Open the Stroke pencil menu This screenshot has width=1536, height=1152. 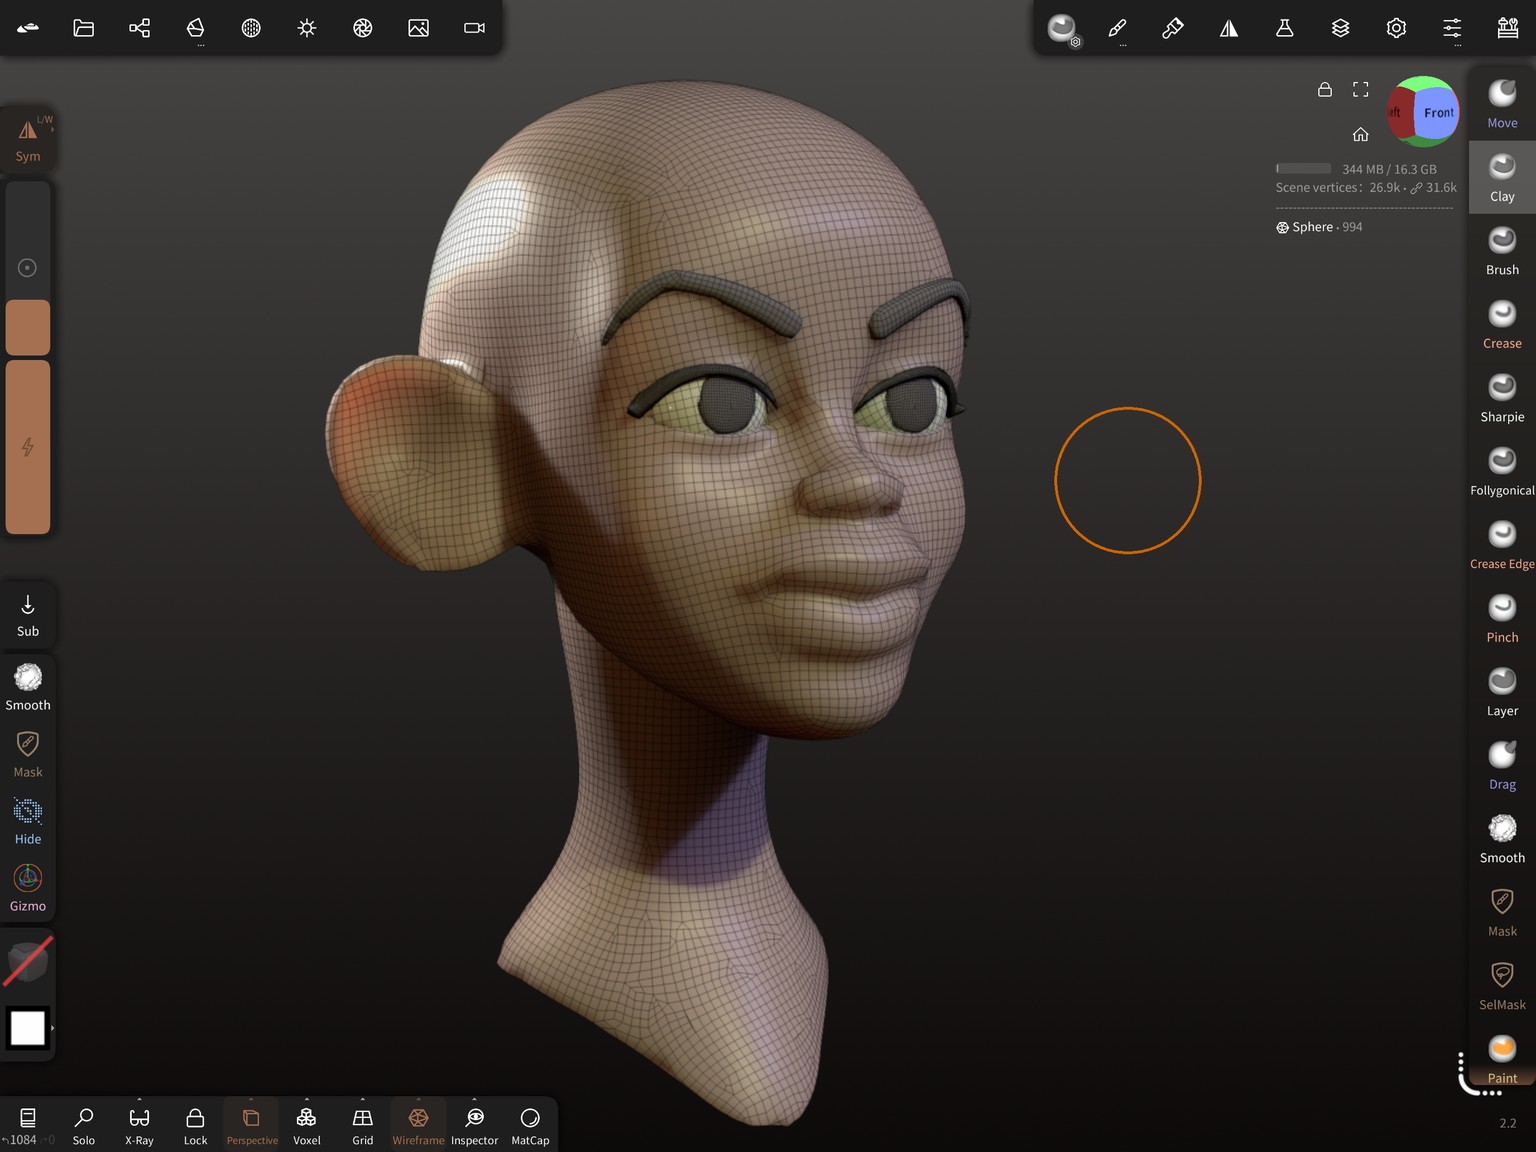[1118, 28]
